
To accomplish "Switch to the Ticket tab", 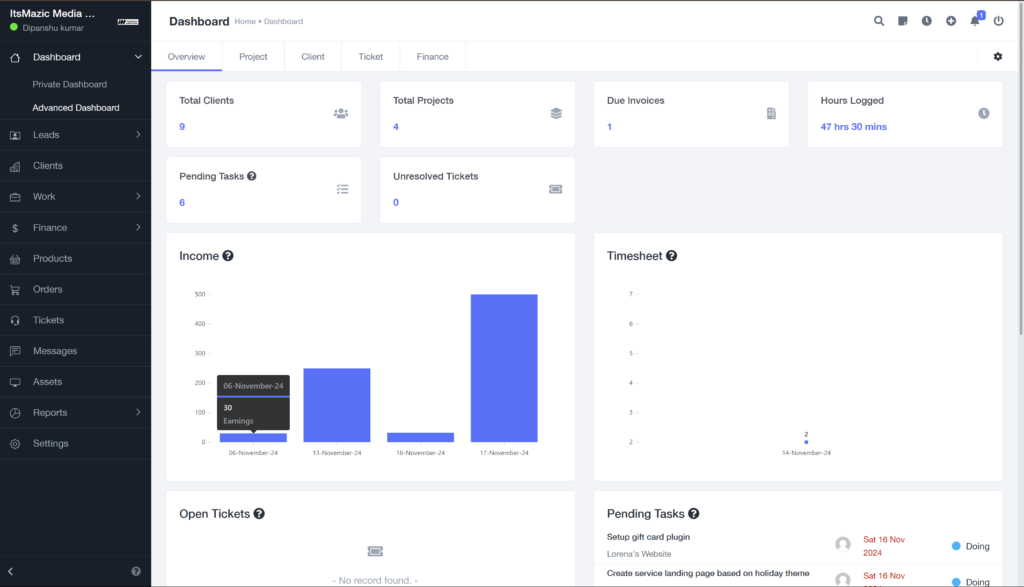I will point(370,57).
